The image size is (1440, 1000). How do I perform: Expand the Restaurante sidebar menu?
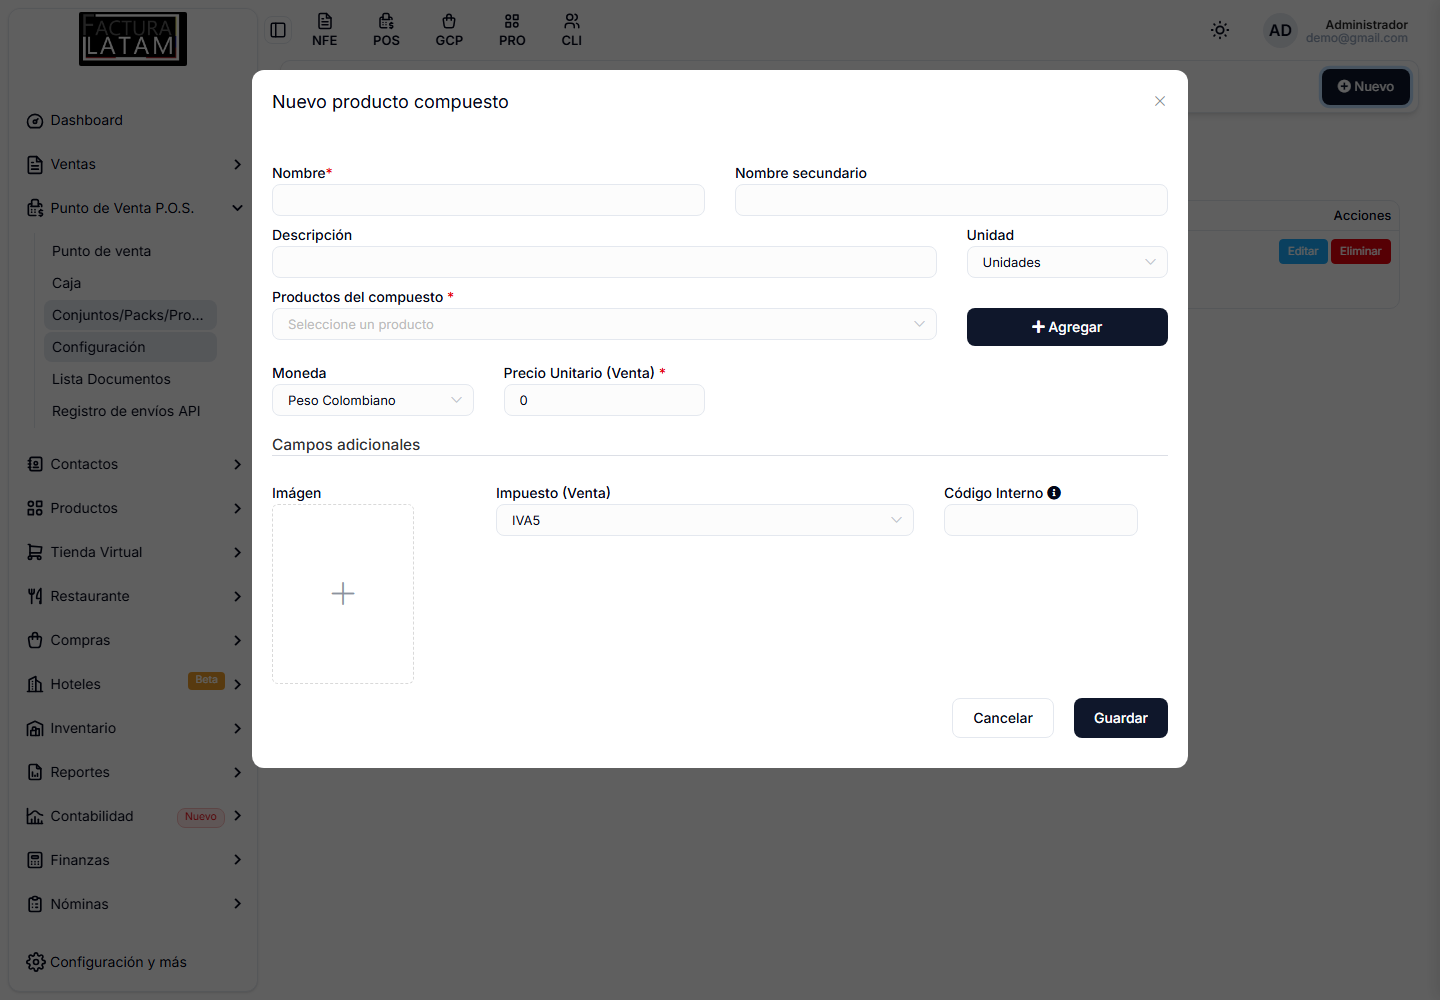133,596
